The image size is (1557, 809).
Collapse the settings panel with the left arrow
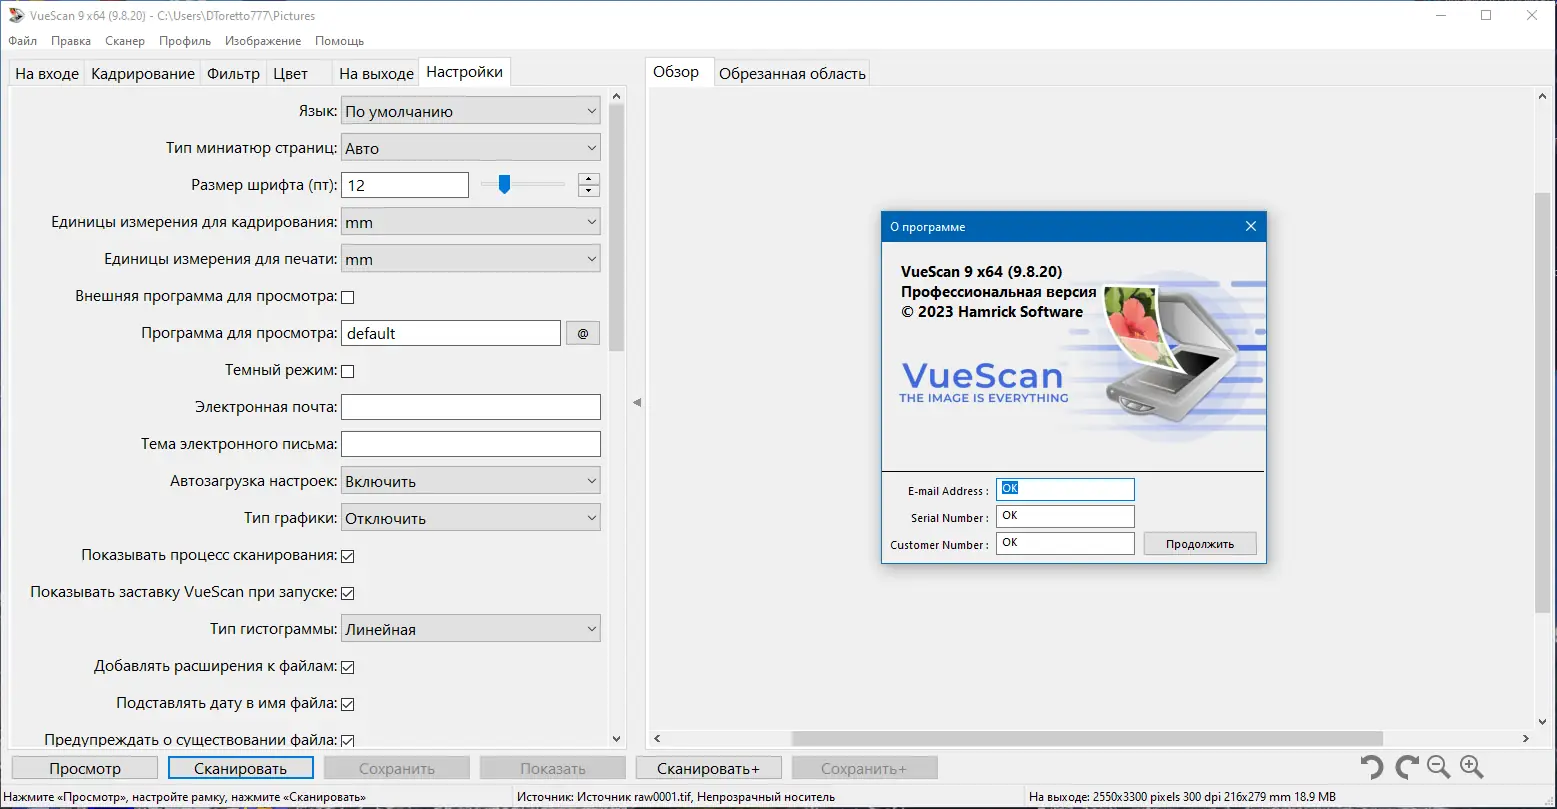pyautogui.click(x=637, y=402)
